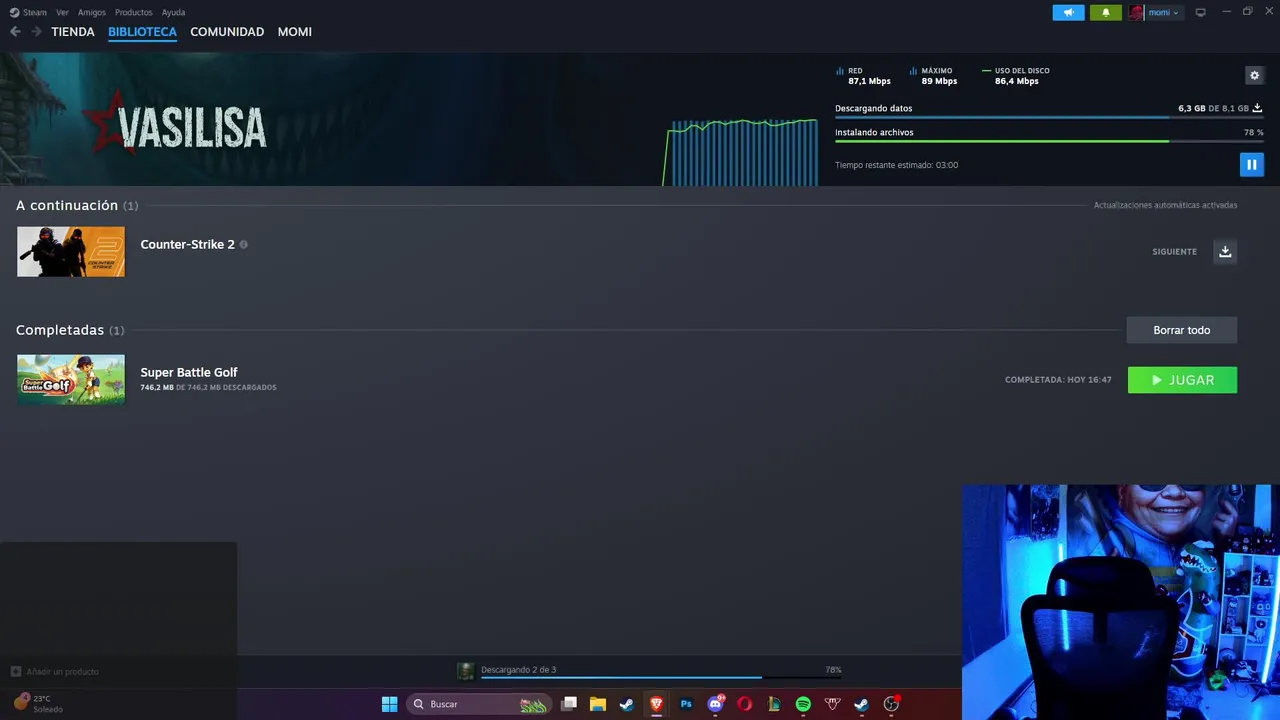Open the weather widget showing 23°C
The height and width of the screenshot is (720, 1280).
coord(38,703)
